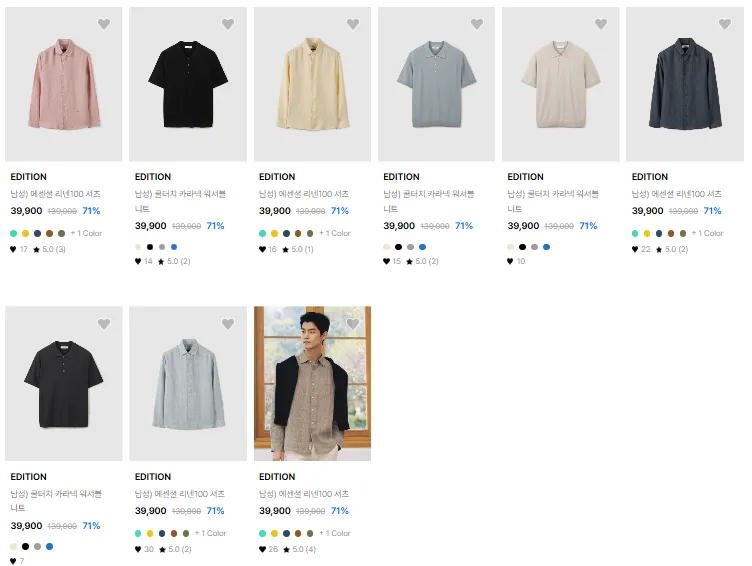Tap heart on black collar knit polo
The width and height of the screenshot is (752, 566).
228,24
